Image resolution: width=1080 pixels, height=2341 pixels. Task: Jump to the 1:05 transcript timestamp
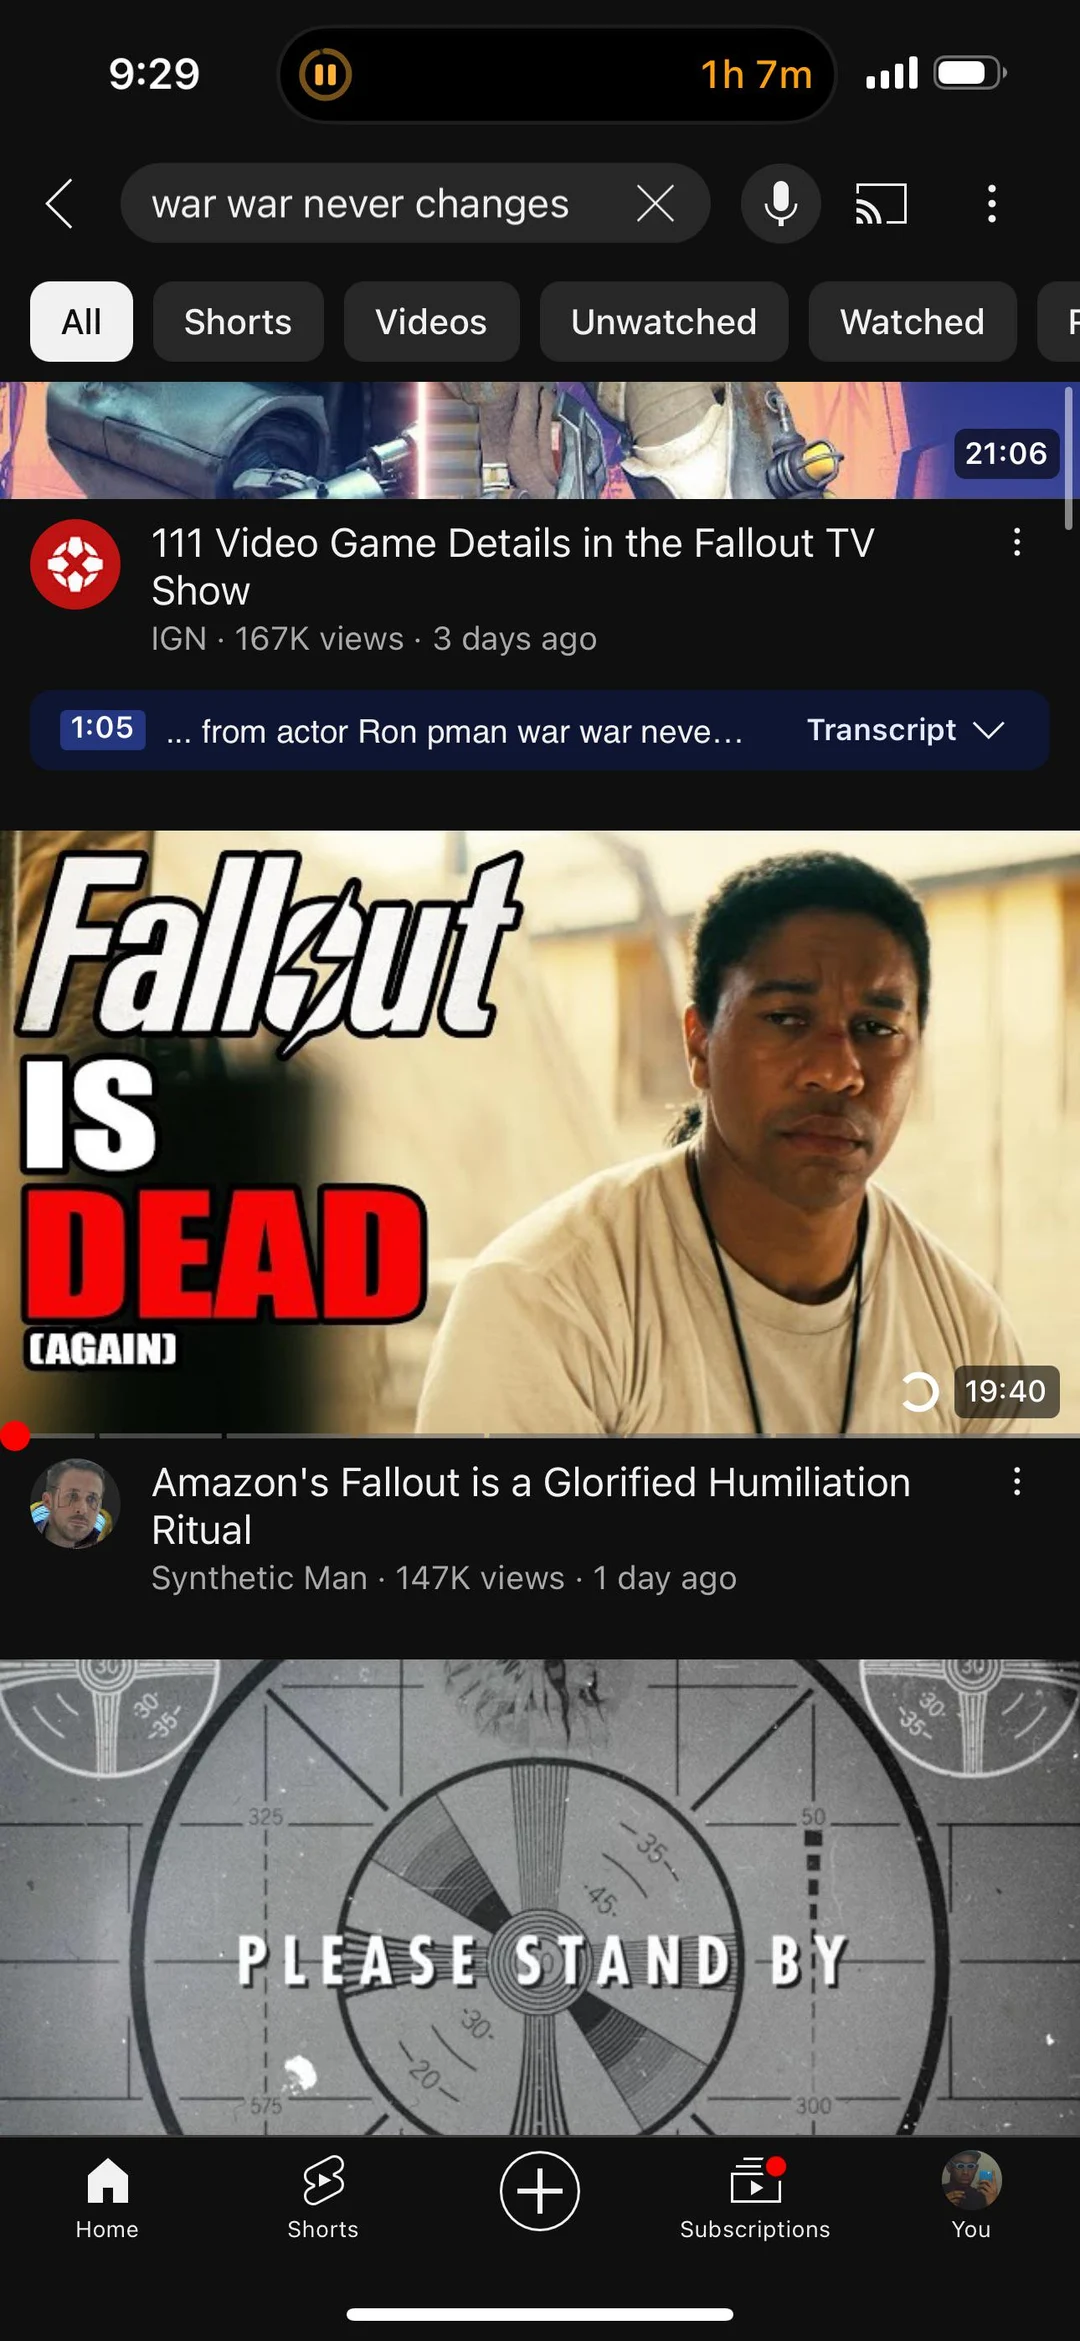pos(102,728)
